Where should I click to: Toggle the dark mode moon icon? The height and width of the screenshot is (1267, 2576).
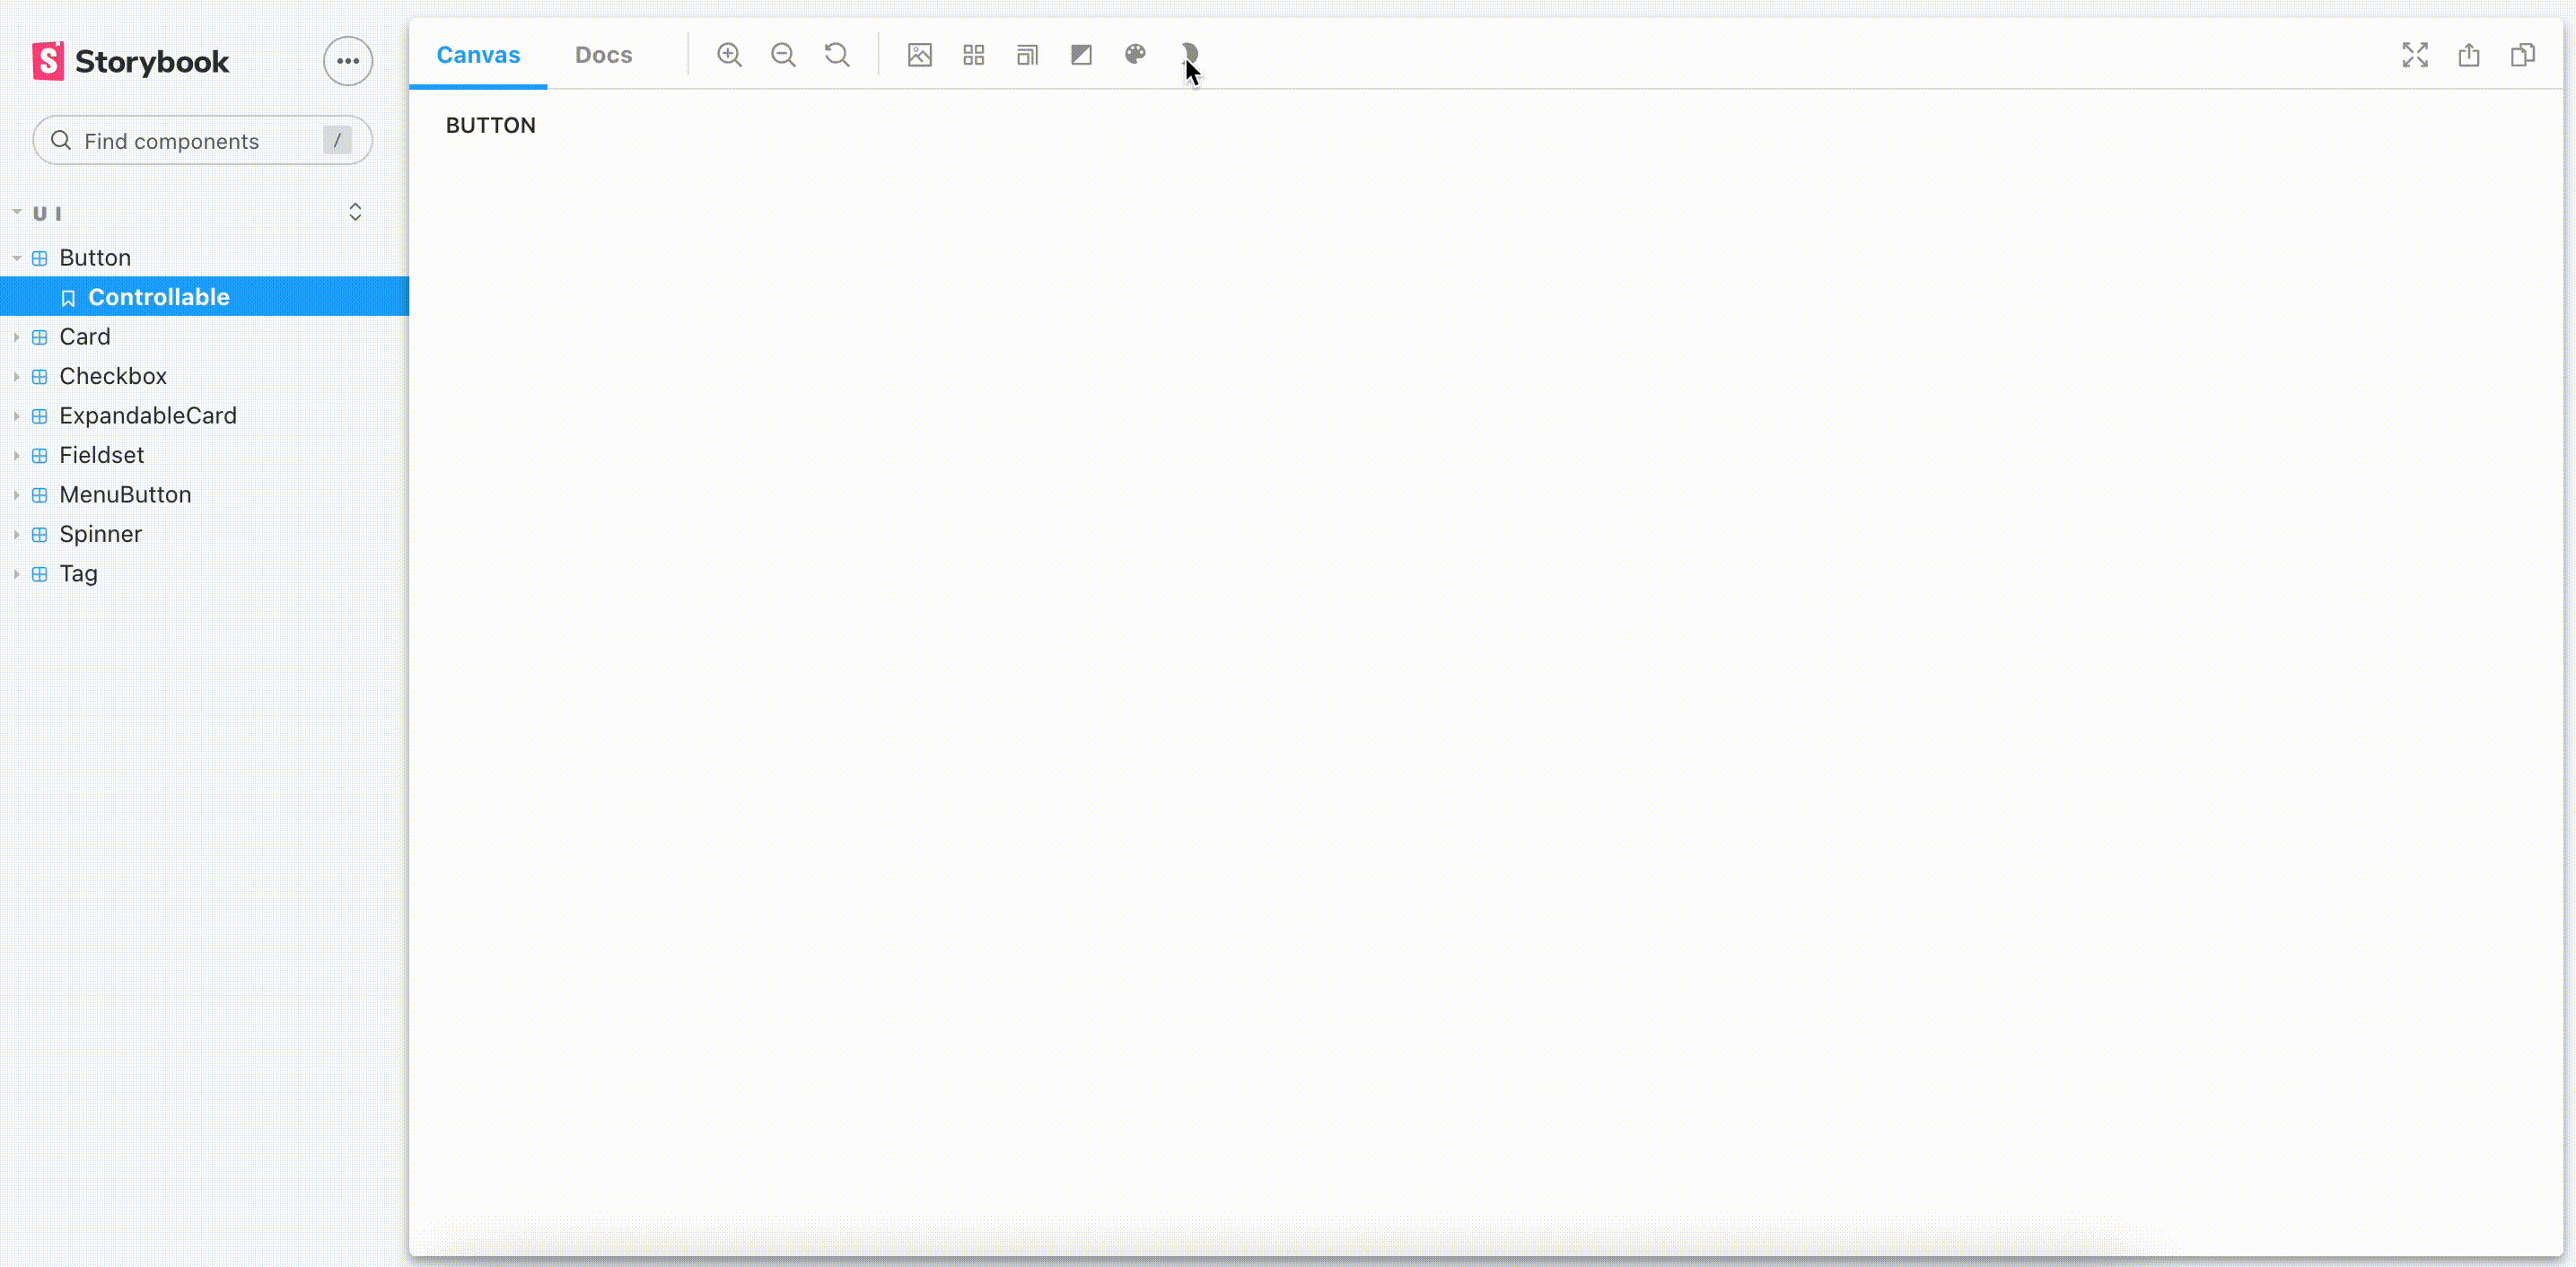[x=1189, y=52]
